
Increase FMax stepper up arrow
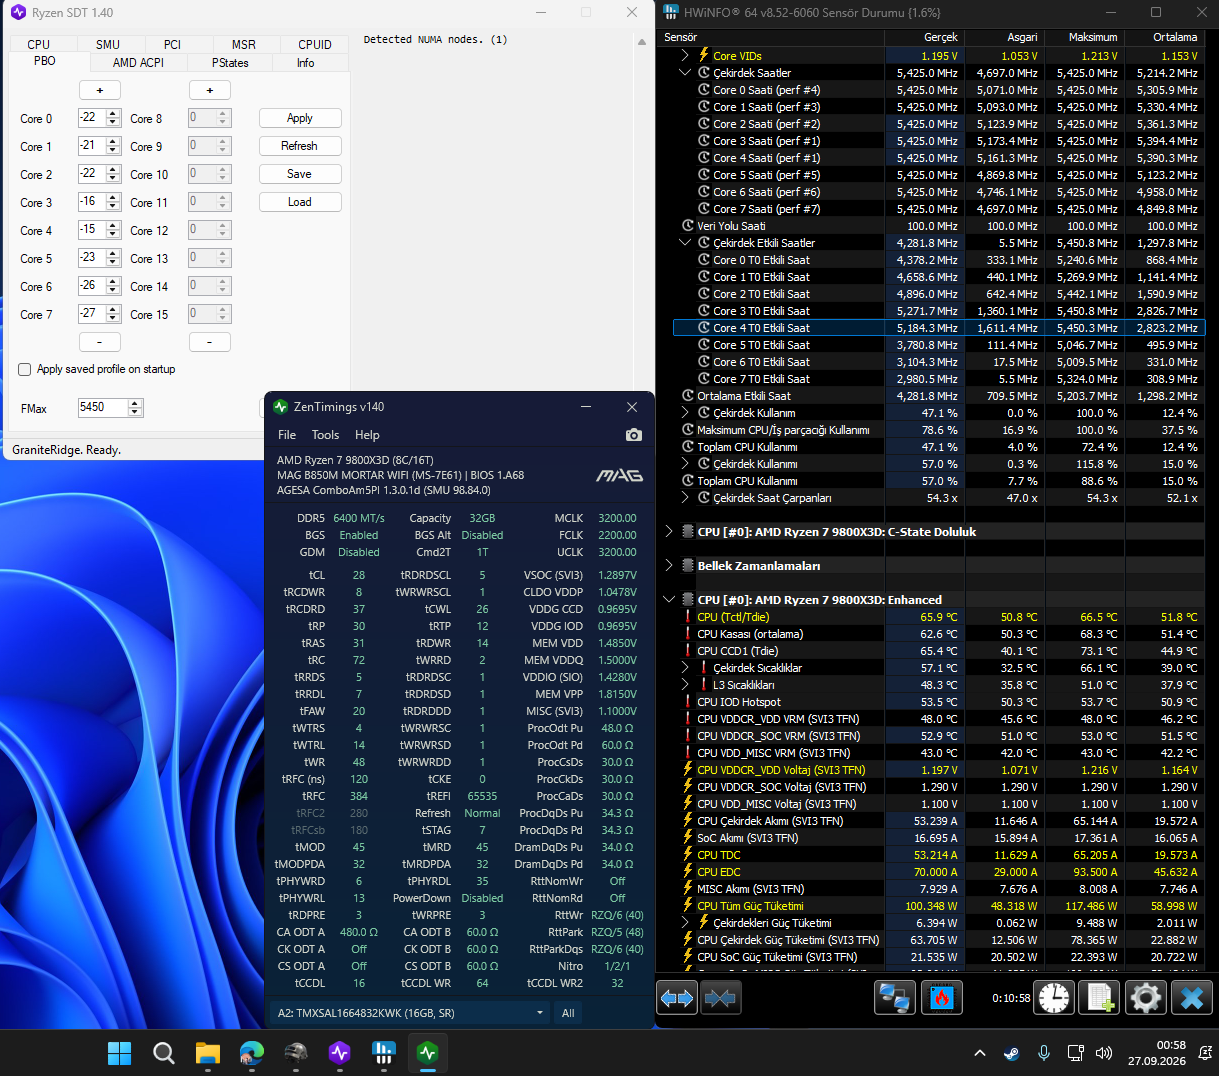pyautogui.click(x=135, y=403)
